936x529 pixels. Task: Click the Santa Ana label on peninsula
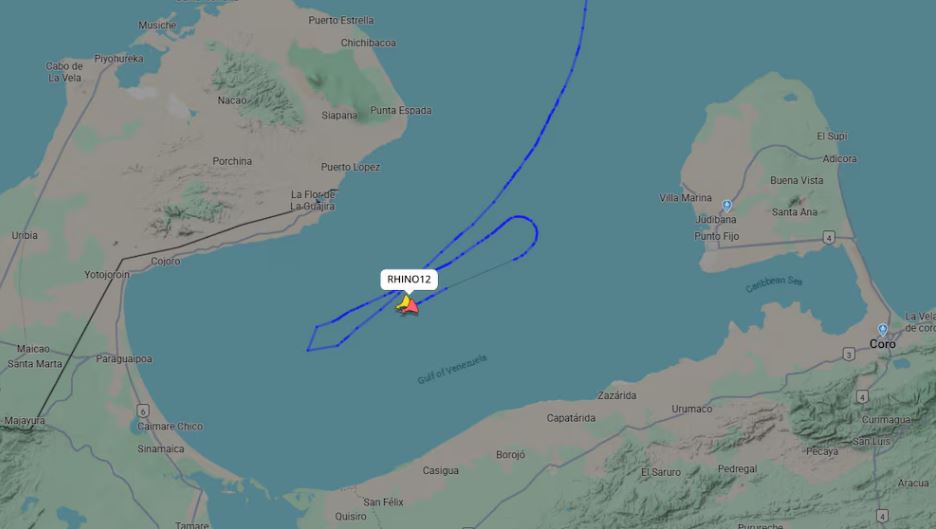click(x=794, y=212)
